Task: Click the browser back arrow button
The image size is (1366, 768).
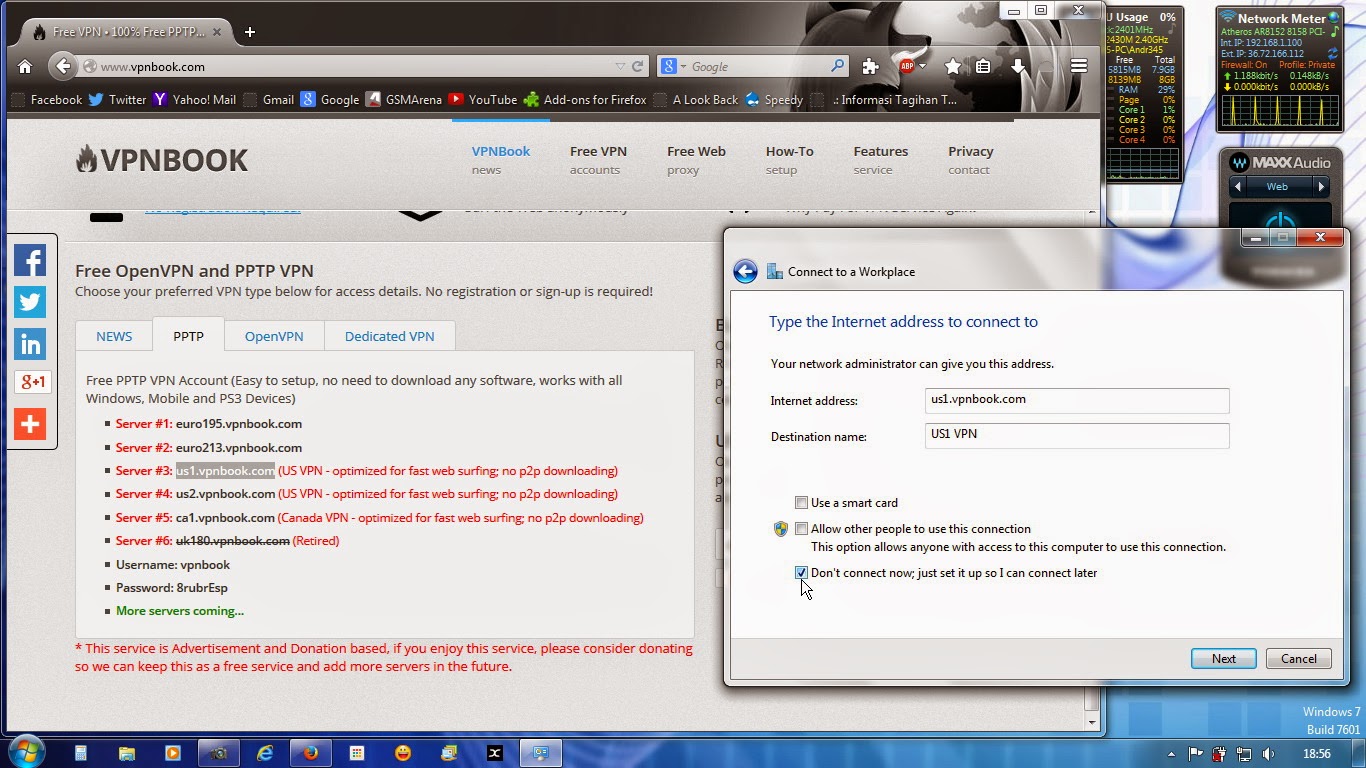Action: point(63,67)
